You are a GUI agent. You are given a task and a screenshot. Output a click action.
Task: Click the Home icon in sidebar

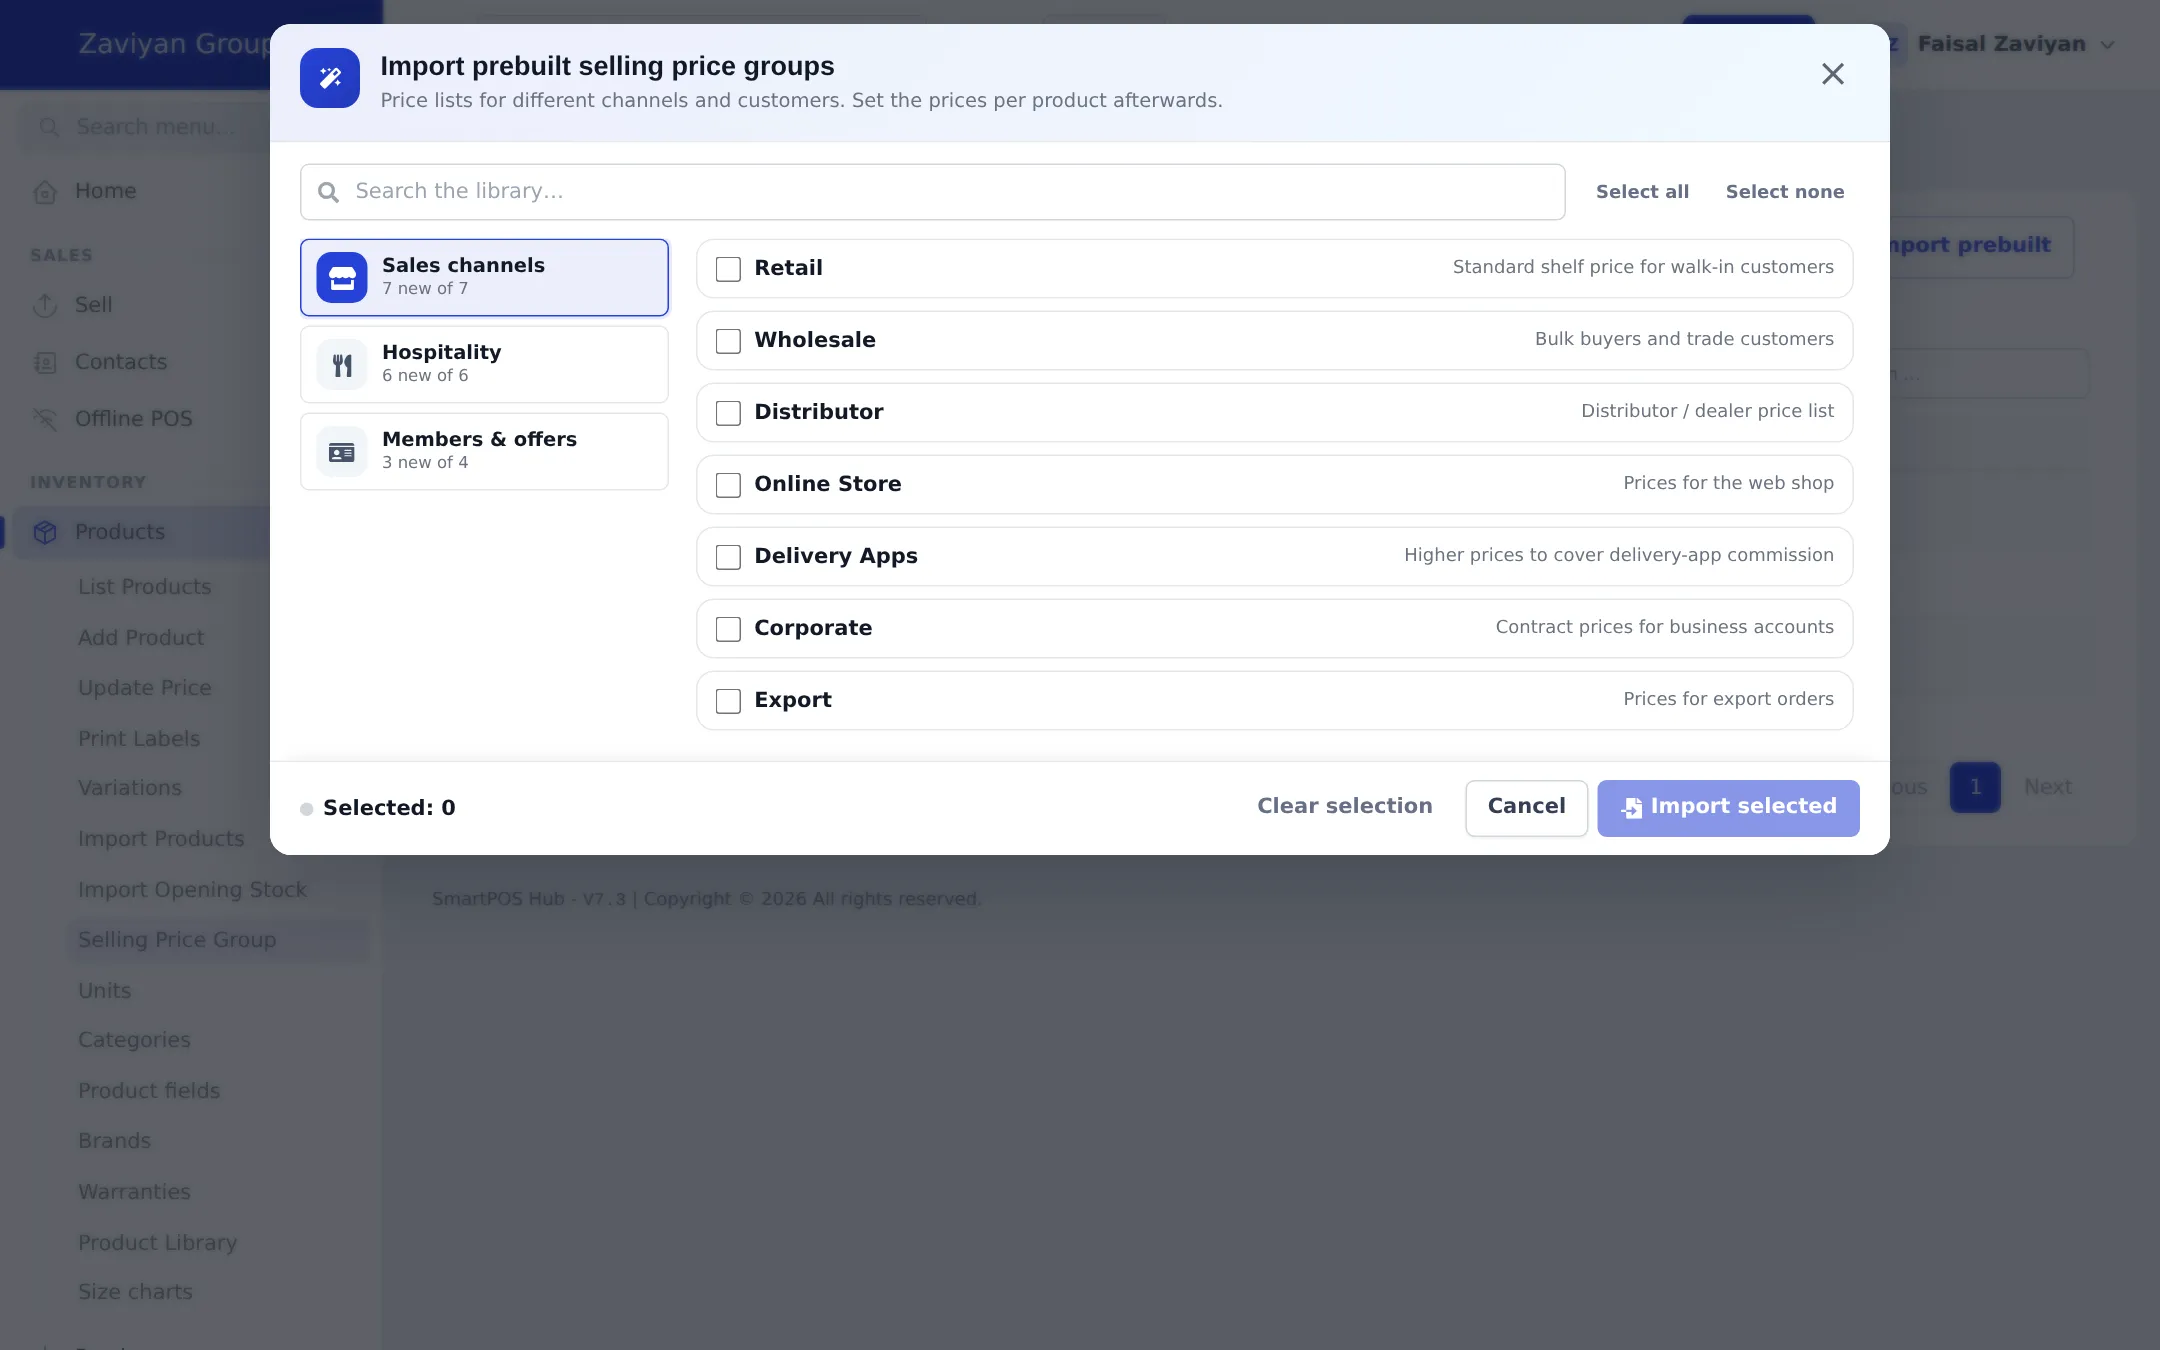(x=45, y=191)
